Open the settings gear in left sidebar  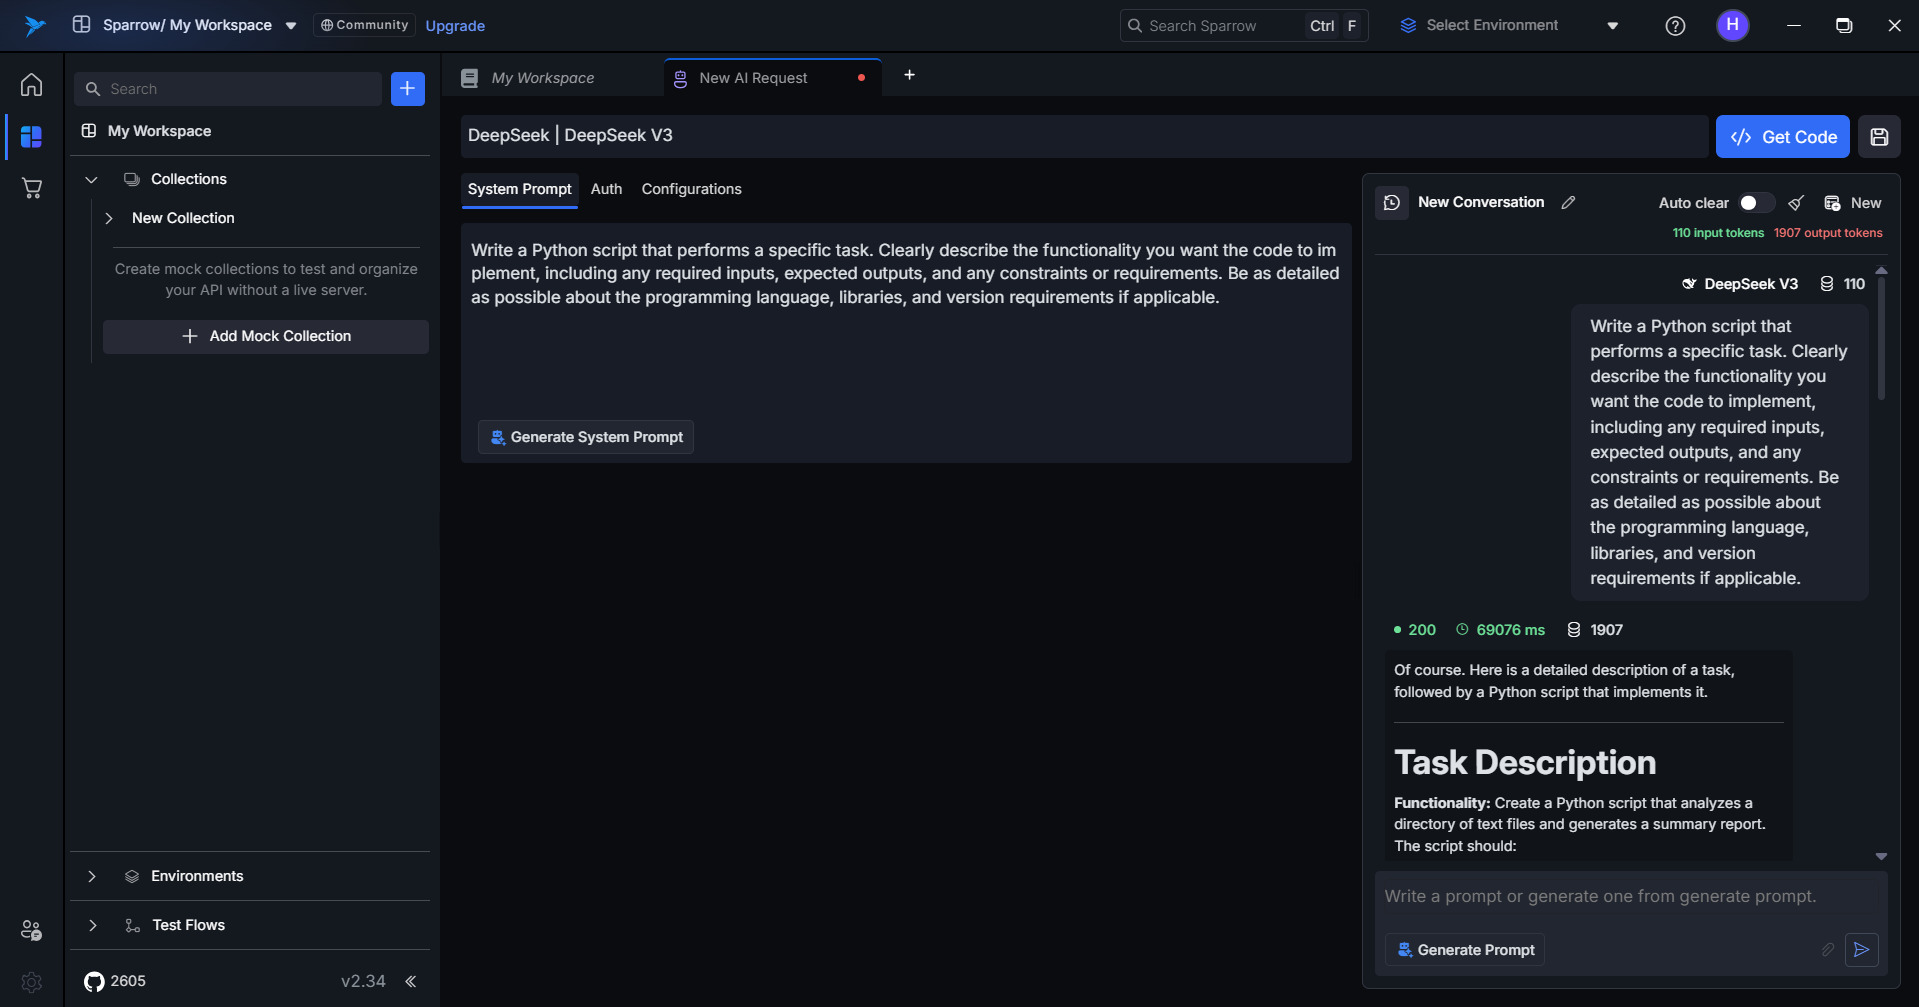pyautogui.click(x=32, y=982)
